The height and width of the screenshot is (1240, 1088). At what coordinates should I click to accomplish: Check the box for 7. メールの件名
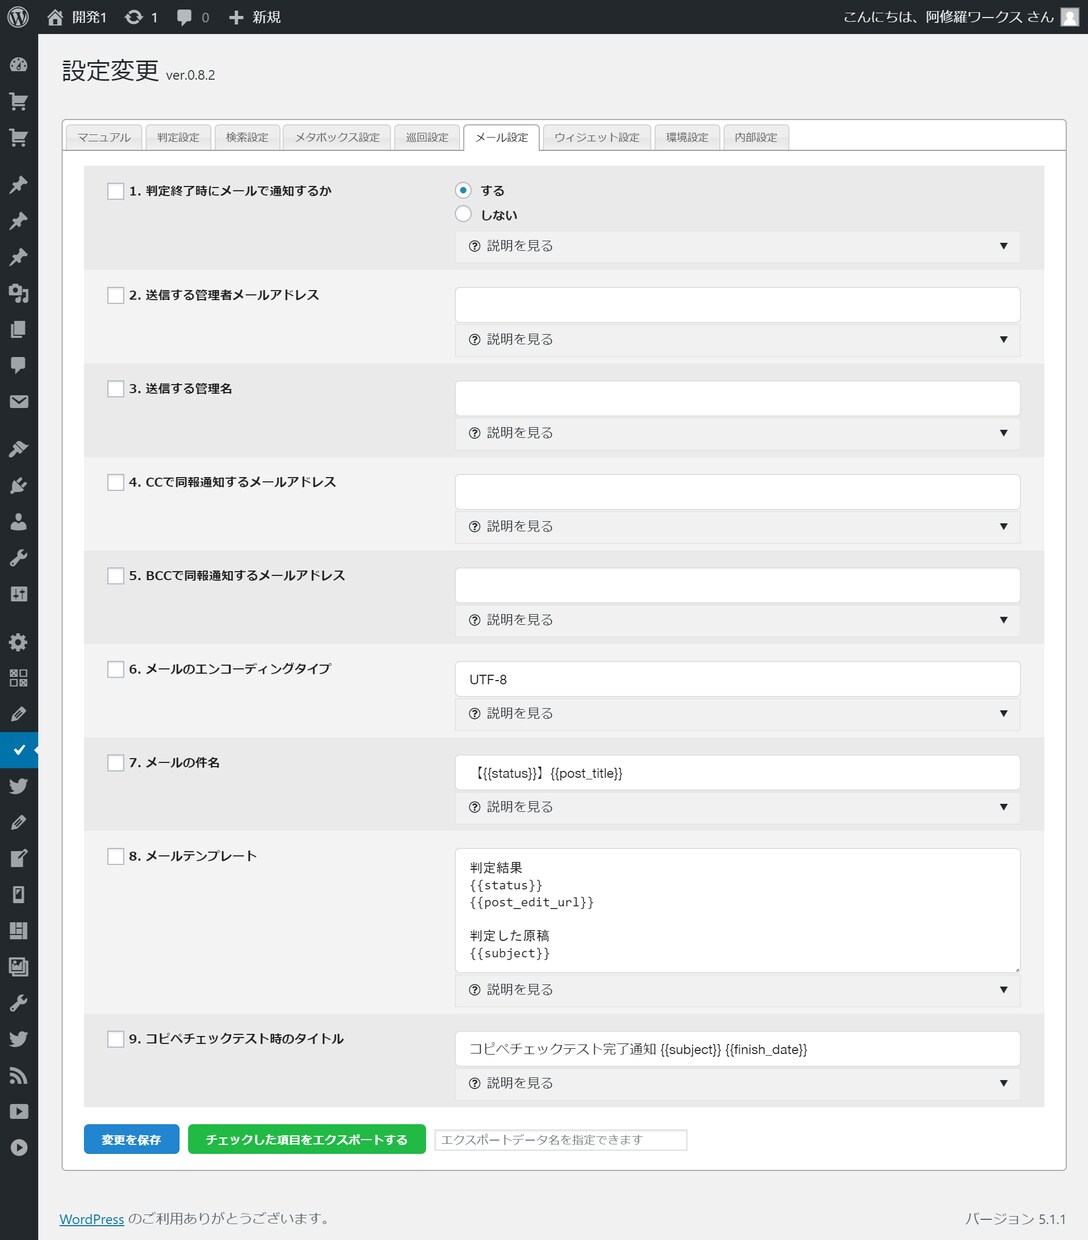click(116, 762)
